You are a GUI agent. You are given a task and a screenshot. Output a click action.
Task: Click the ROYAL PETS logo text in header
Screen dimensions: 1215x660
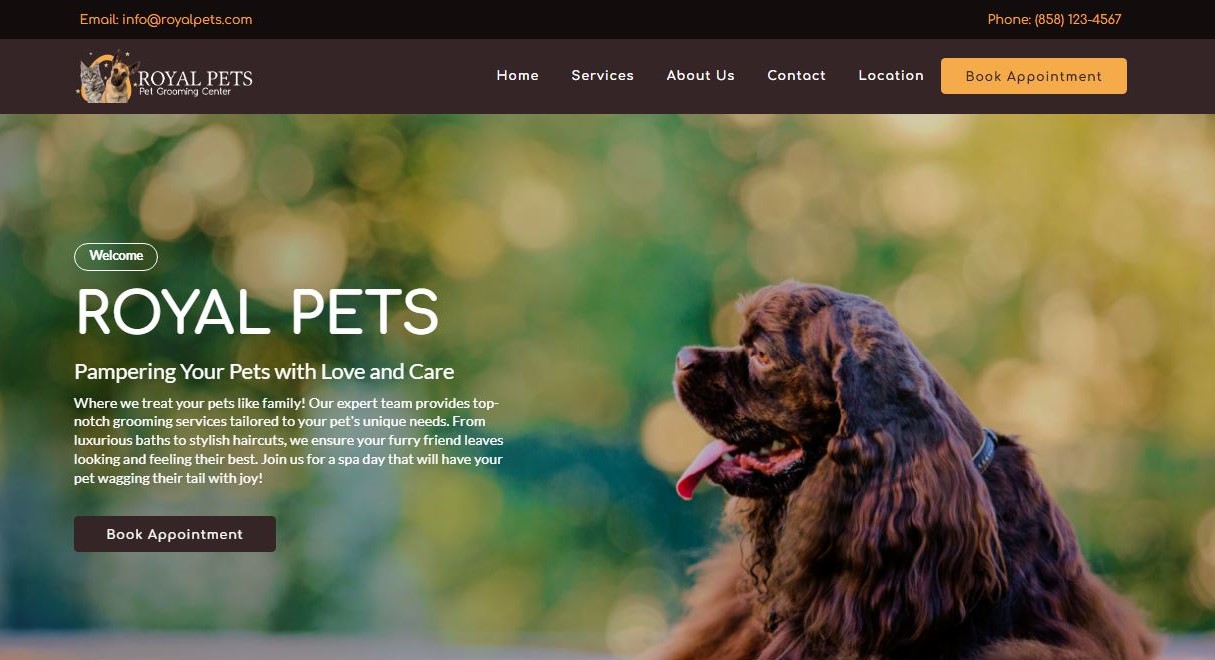195,78
